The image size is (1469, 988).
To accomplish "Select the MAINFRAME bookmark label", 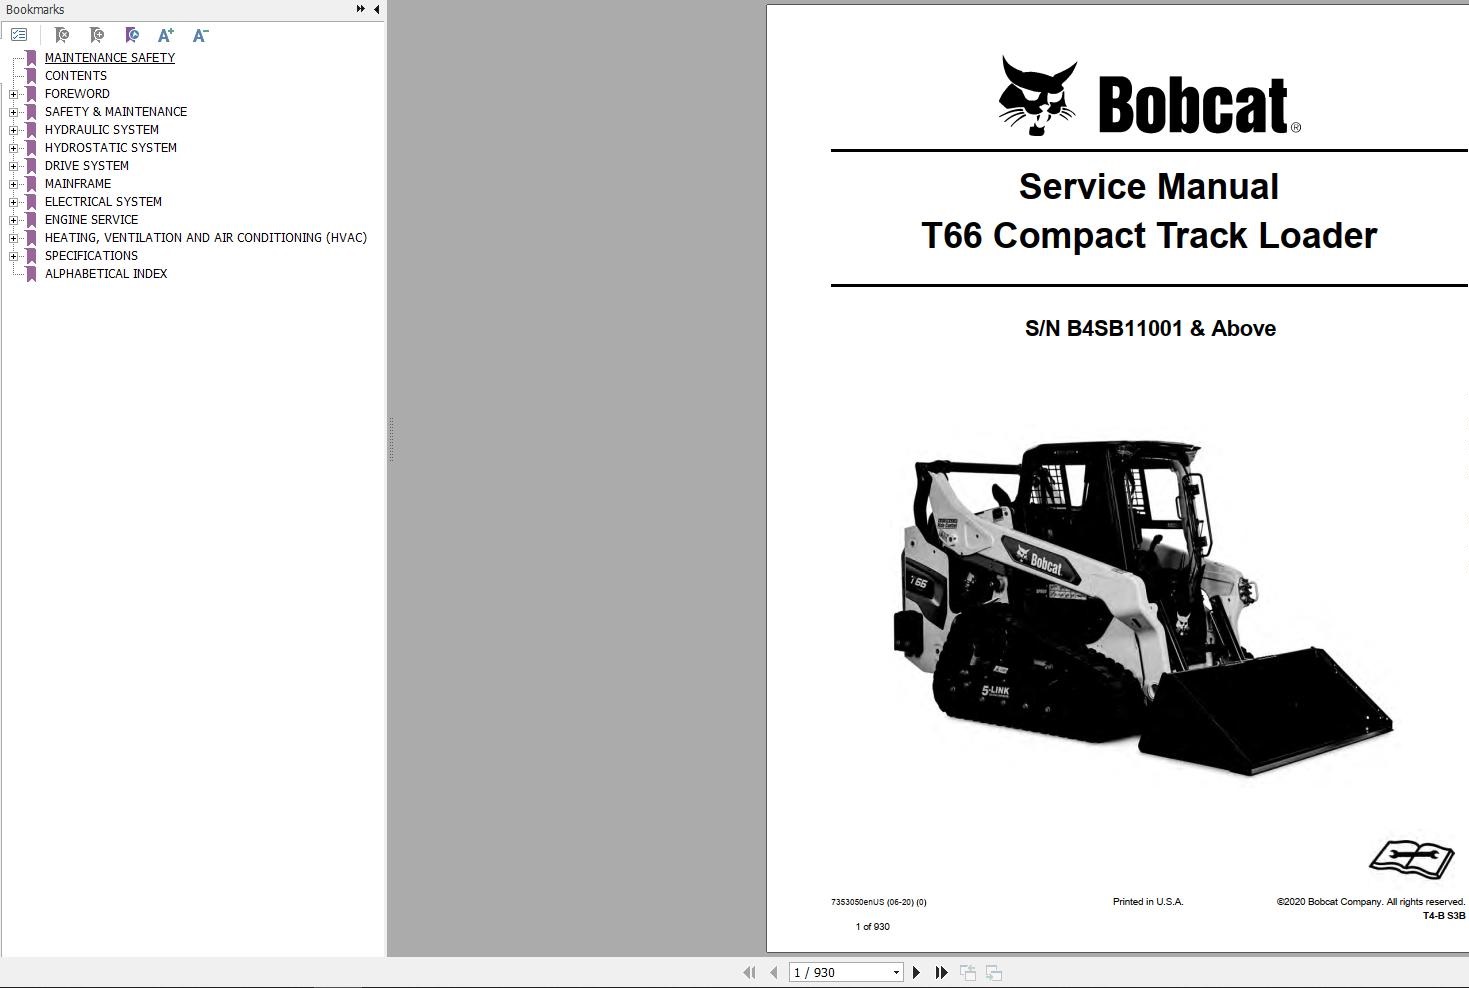I will click(78, 184).
